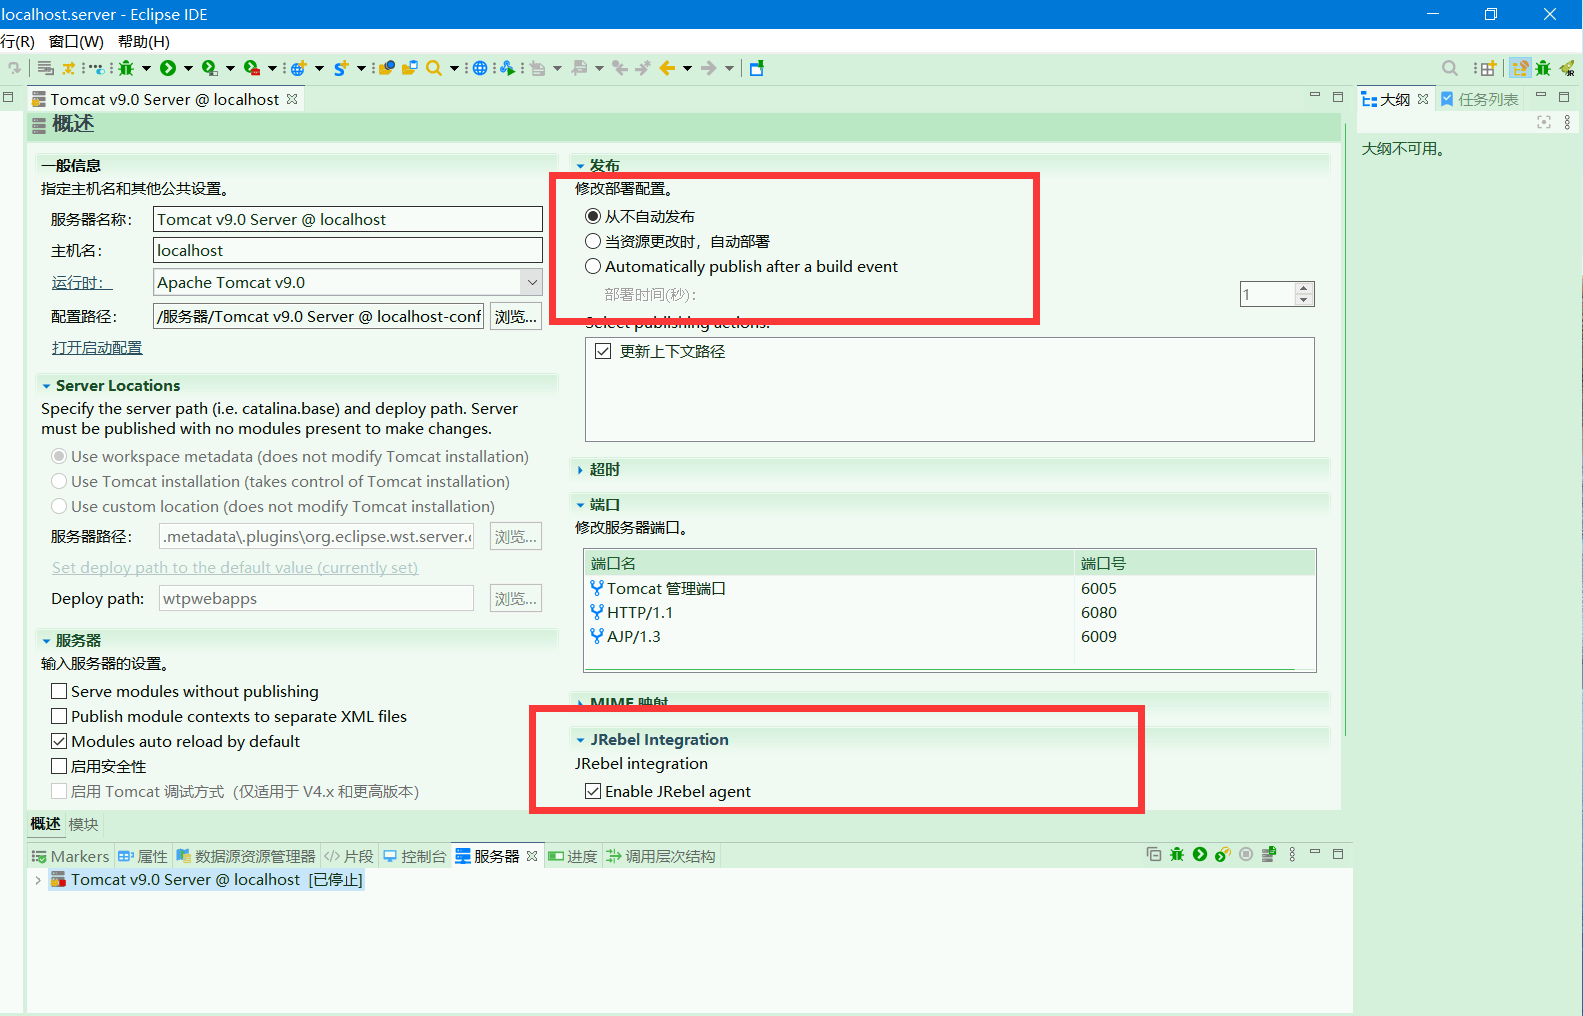1583x1016 pixels.
Task: Open the web browser globe icon
Action: pos(480,68)
